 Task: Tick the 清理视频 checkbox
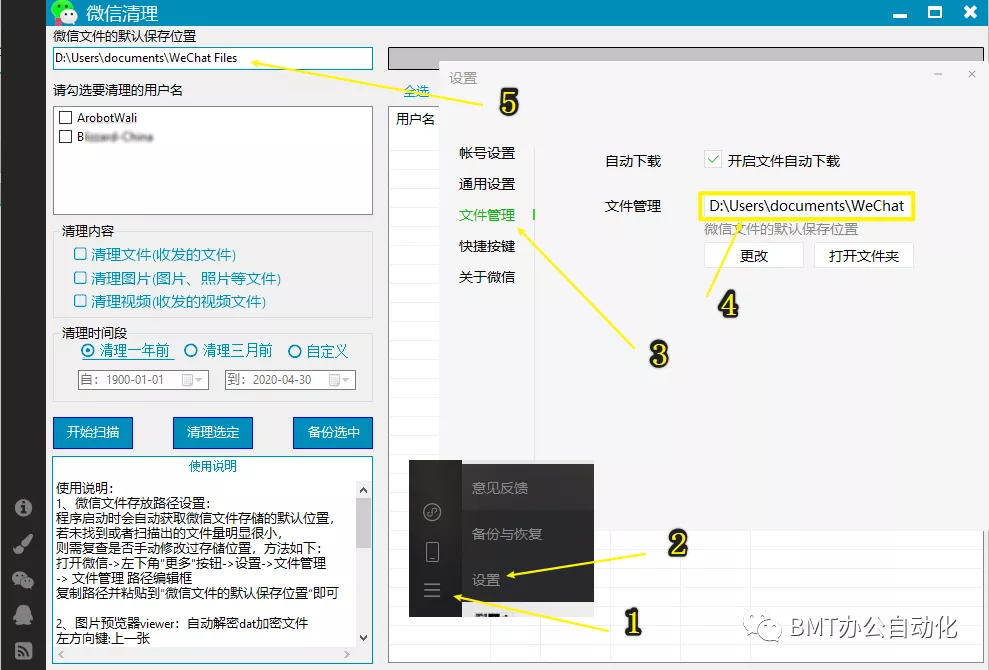pyautogui.click(x=81, y=301)
